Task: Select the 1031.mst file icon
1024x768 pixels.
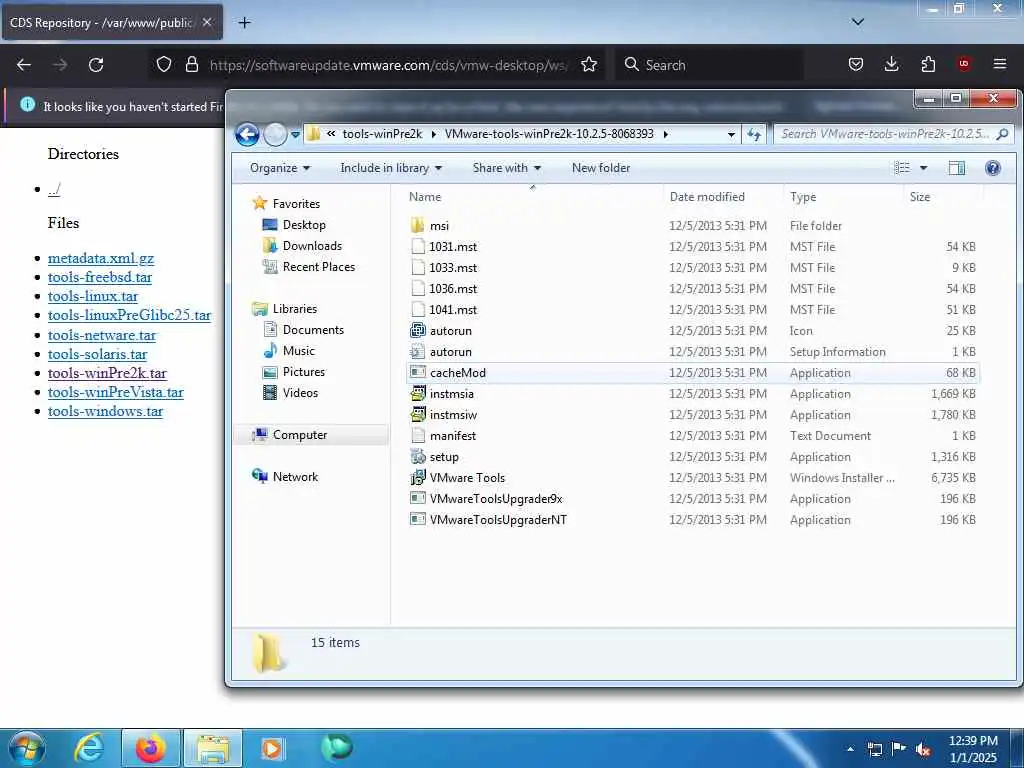Action: 418,246
